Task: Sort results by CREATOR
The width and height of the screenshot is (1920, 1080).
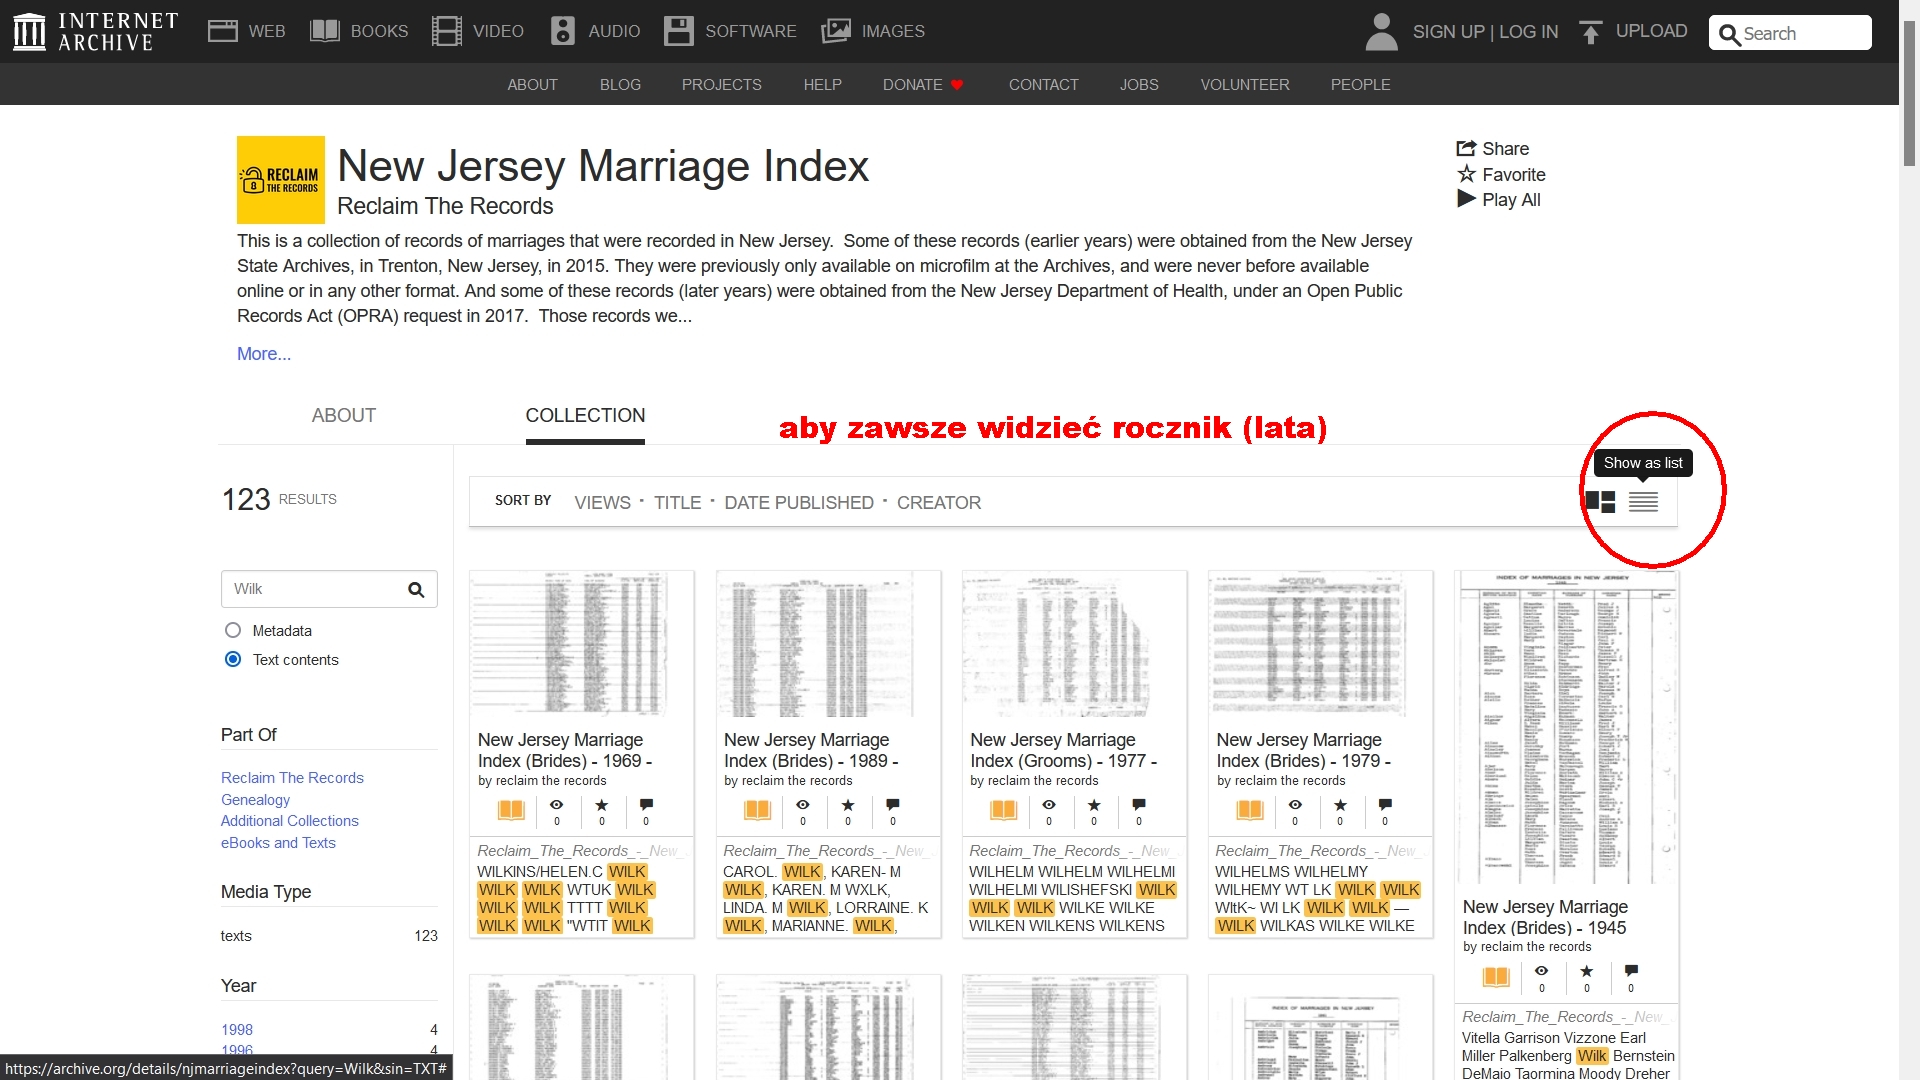Action: (938, 503)
